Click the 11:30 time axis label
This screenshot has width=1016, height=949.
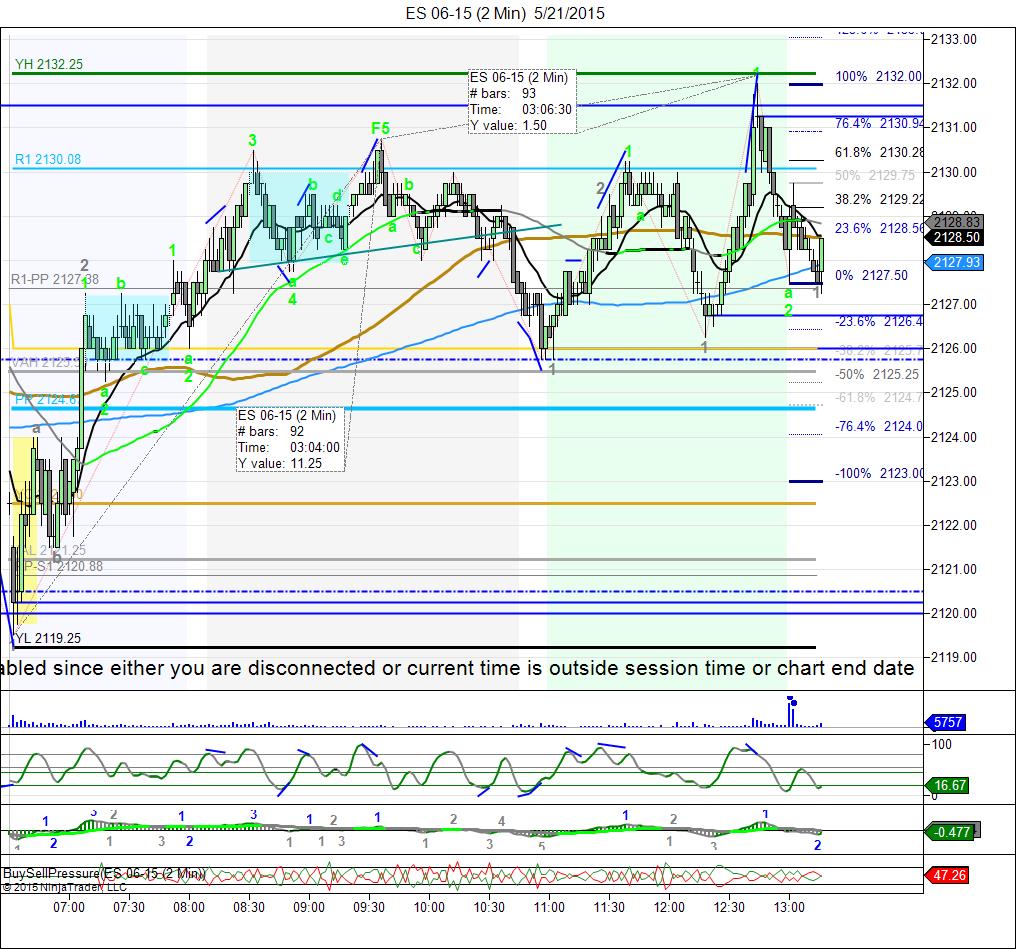[609, 907]
